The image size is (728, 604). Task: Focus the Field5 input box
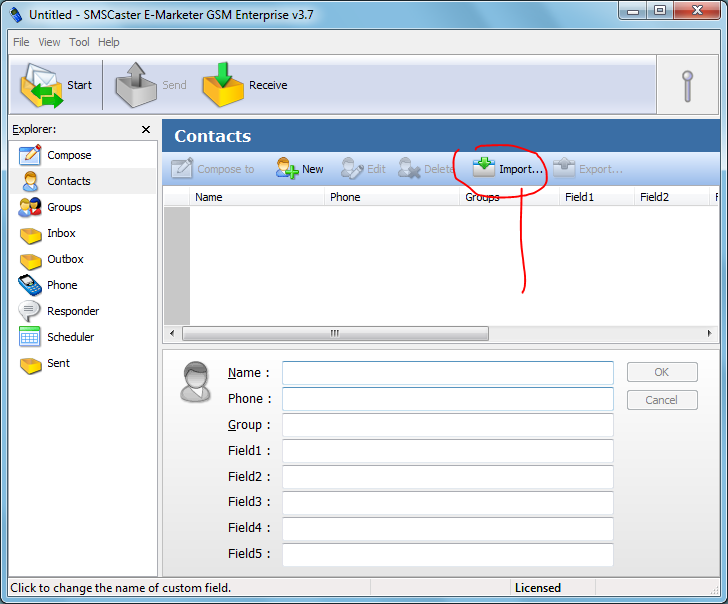click(x=448, y=555)
